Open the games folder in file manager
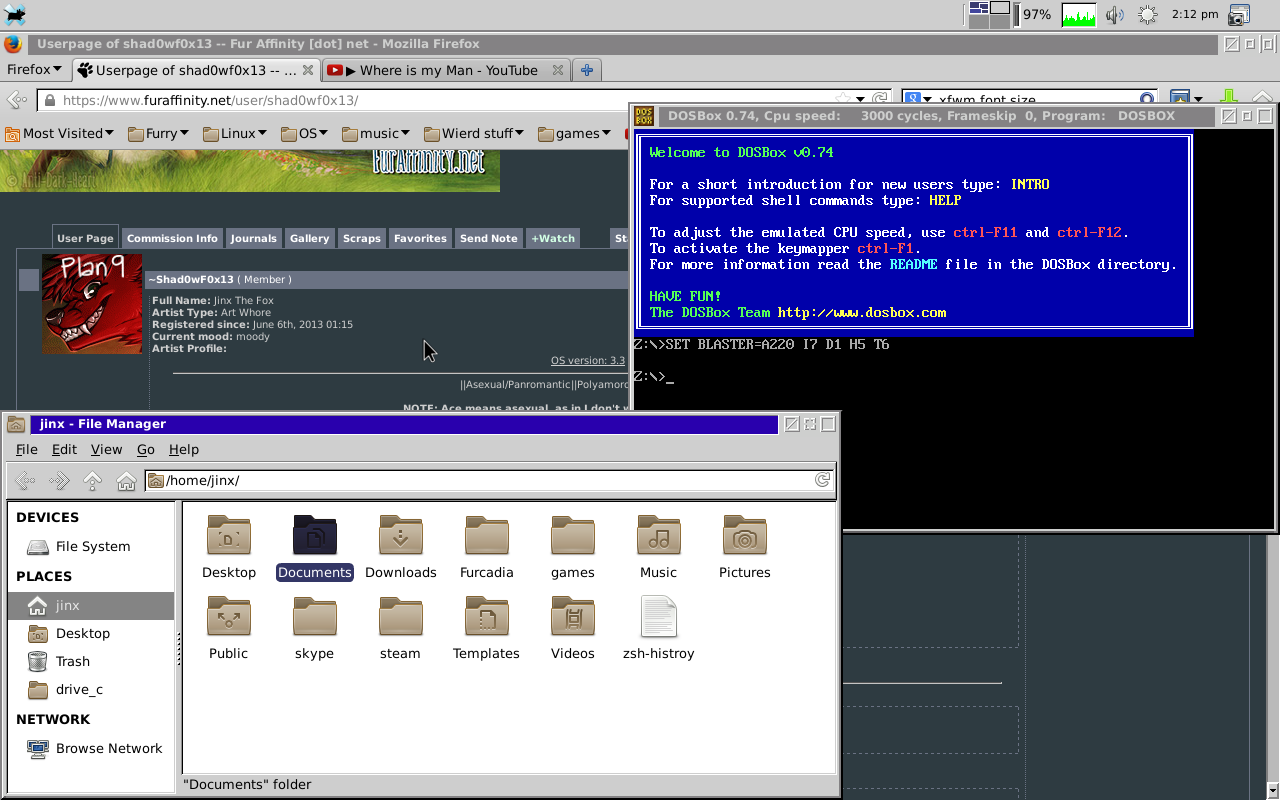The width and height of the screenshot is (1280, 800). coord(573,535)
